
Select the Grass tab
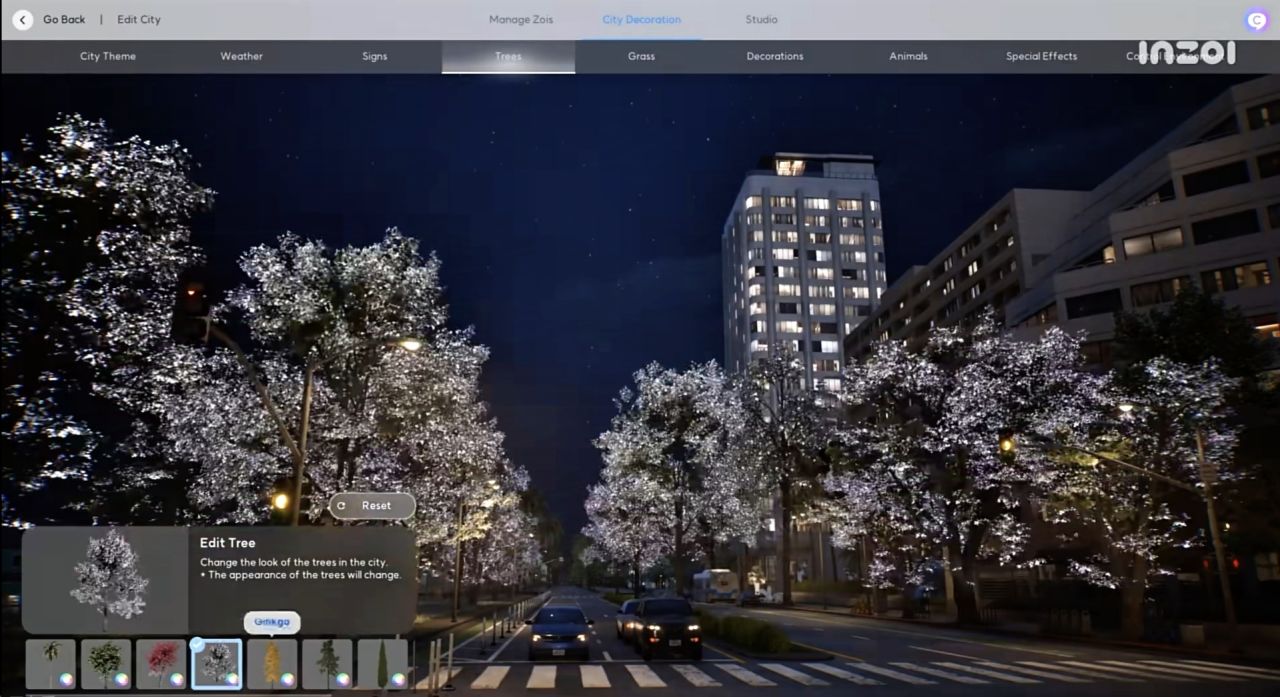pos(641,56)
